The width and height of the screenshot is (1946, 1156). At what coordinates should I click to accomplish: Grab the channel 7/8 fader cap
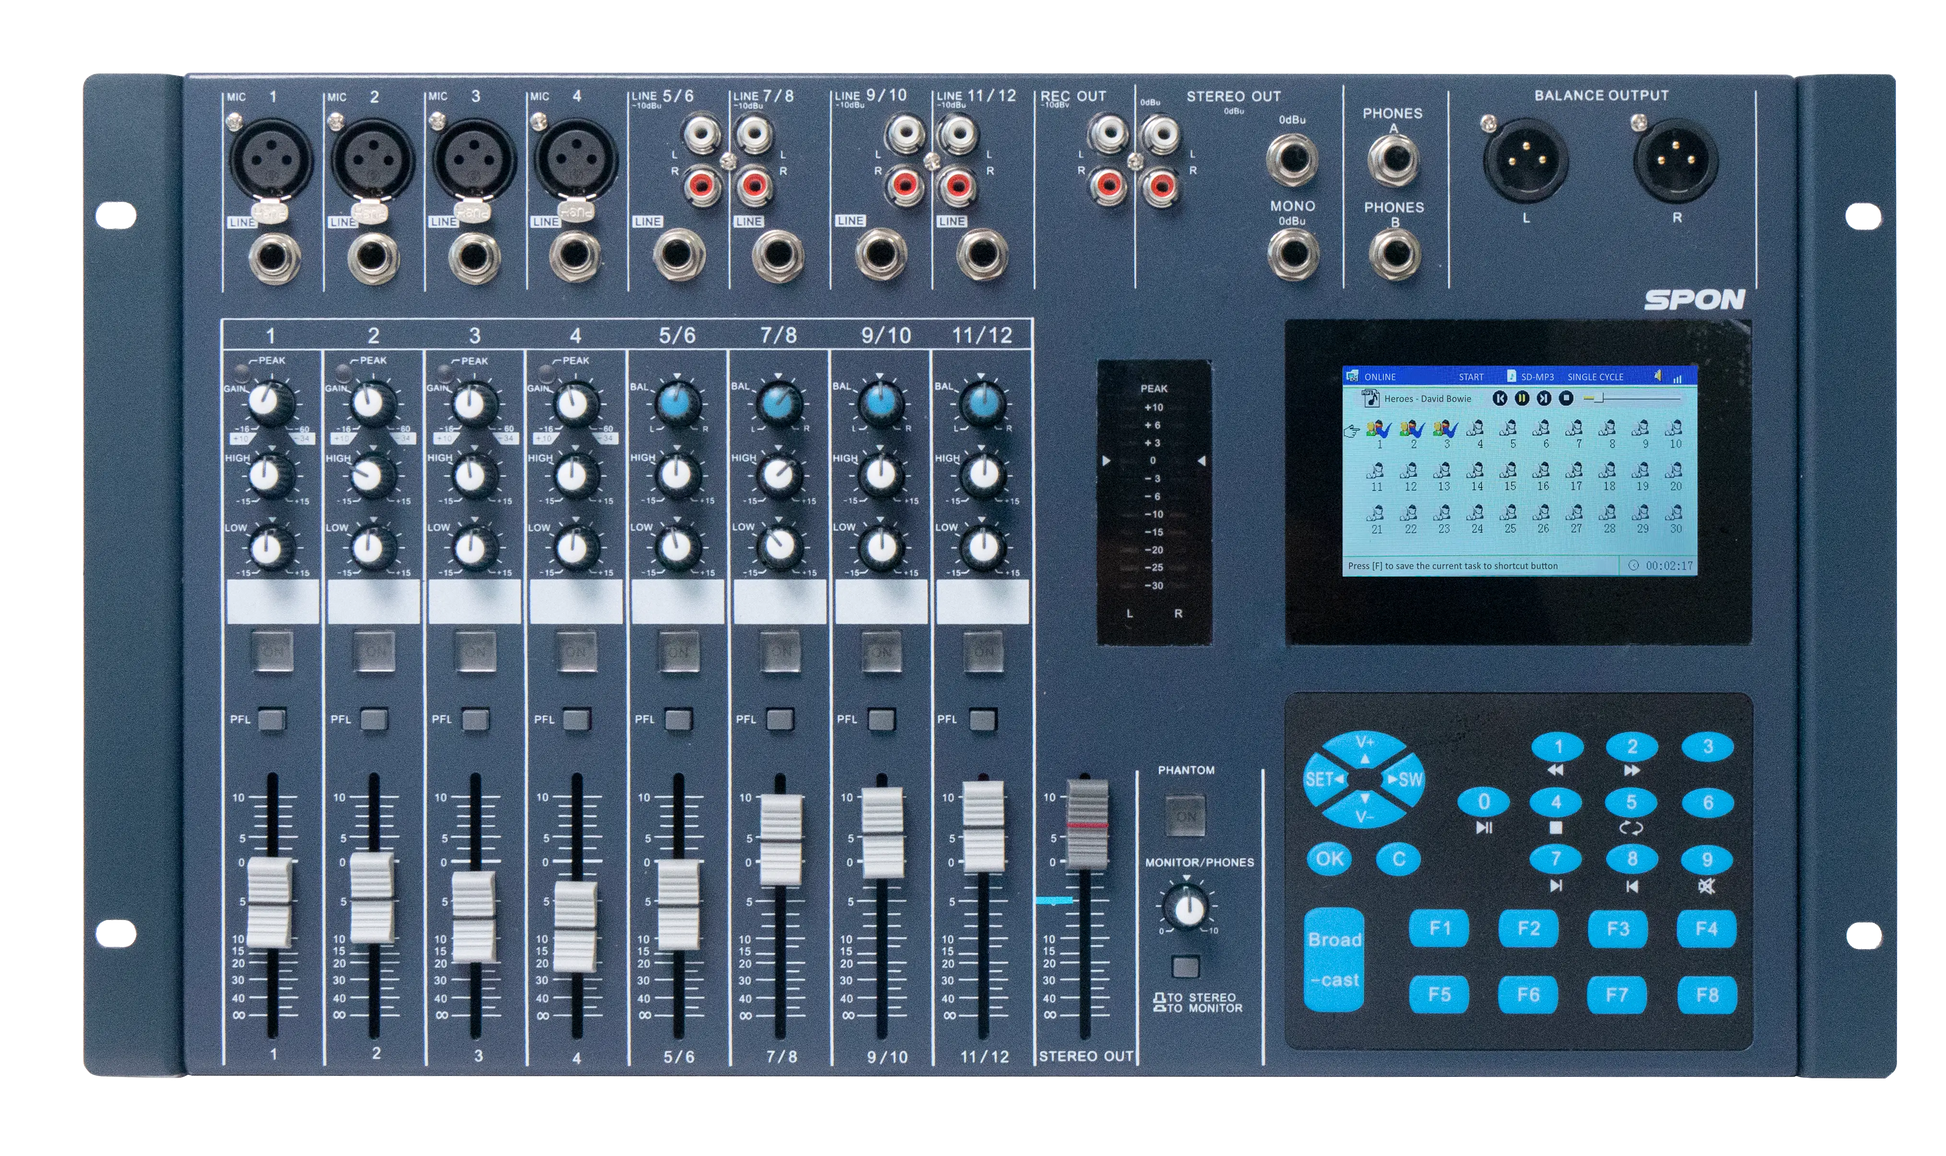(781, 840)
